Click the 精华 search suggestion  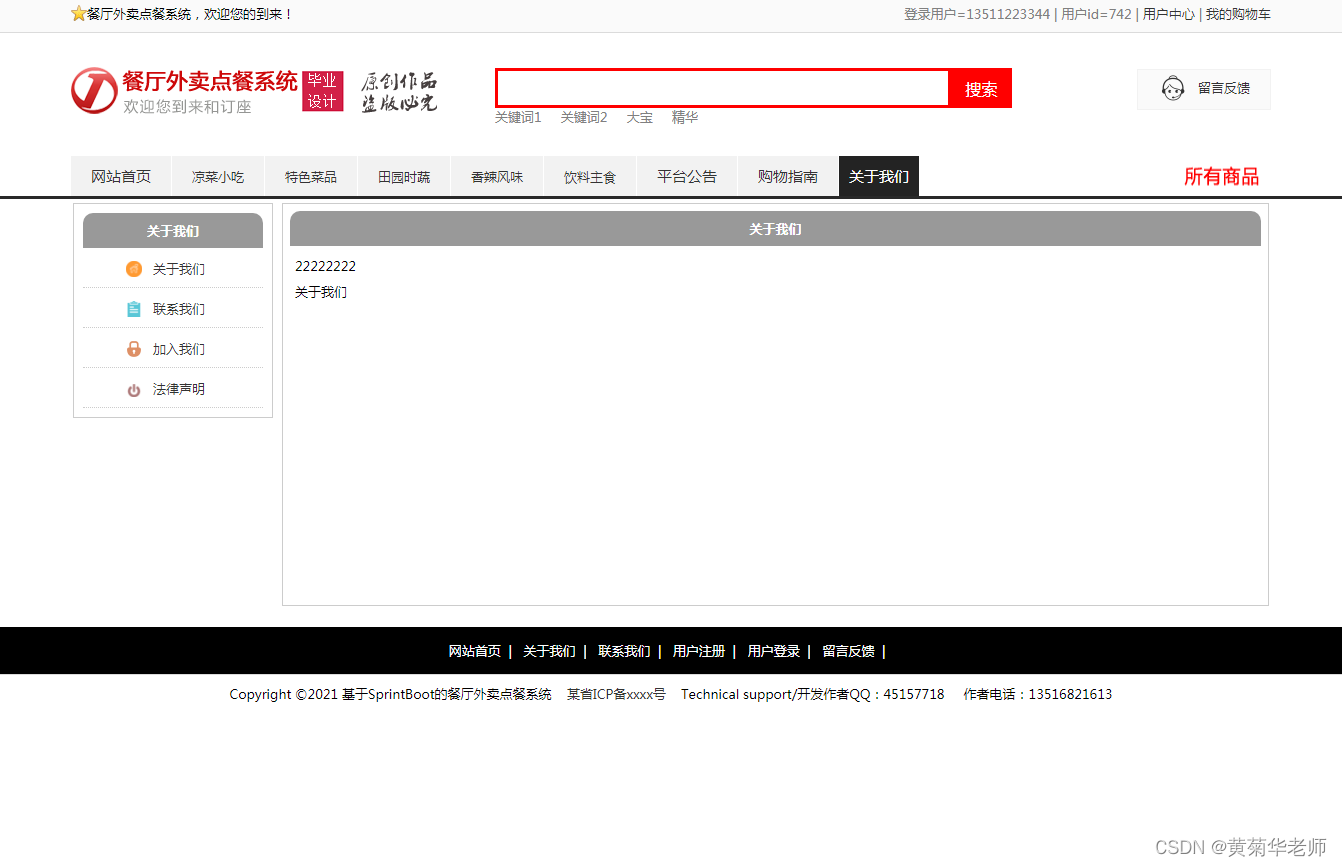pos(685,117)
